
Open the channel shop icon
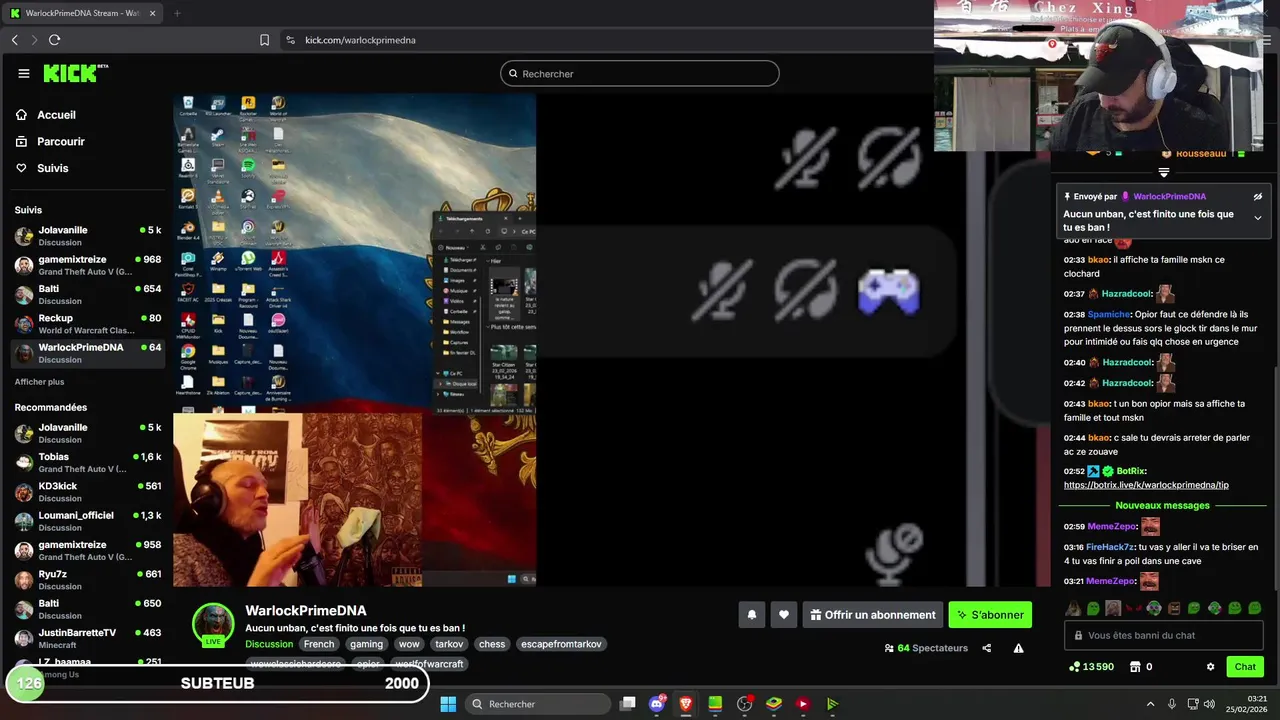[1135, 667]
